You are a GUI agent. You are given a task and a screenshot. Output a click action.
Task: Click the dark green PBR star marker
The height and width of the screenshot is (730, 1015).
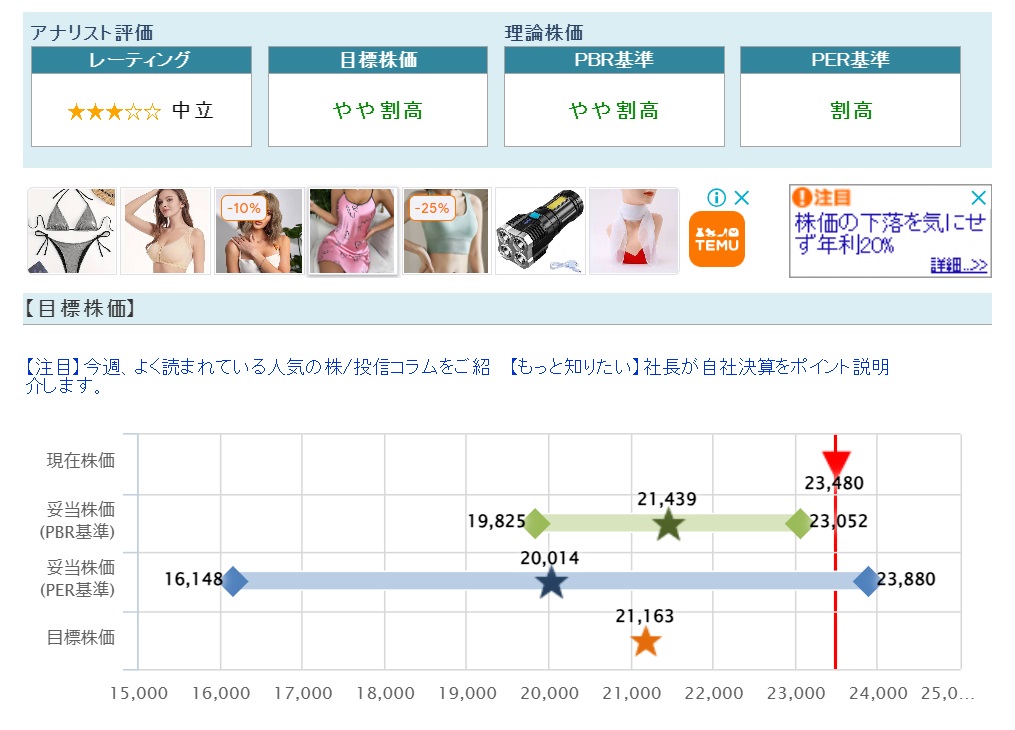tap(668, 524)
